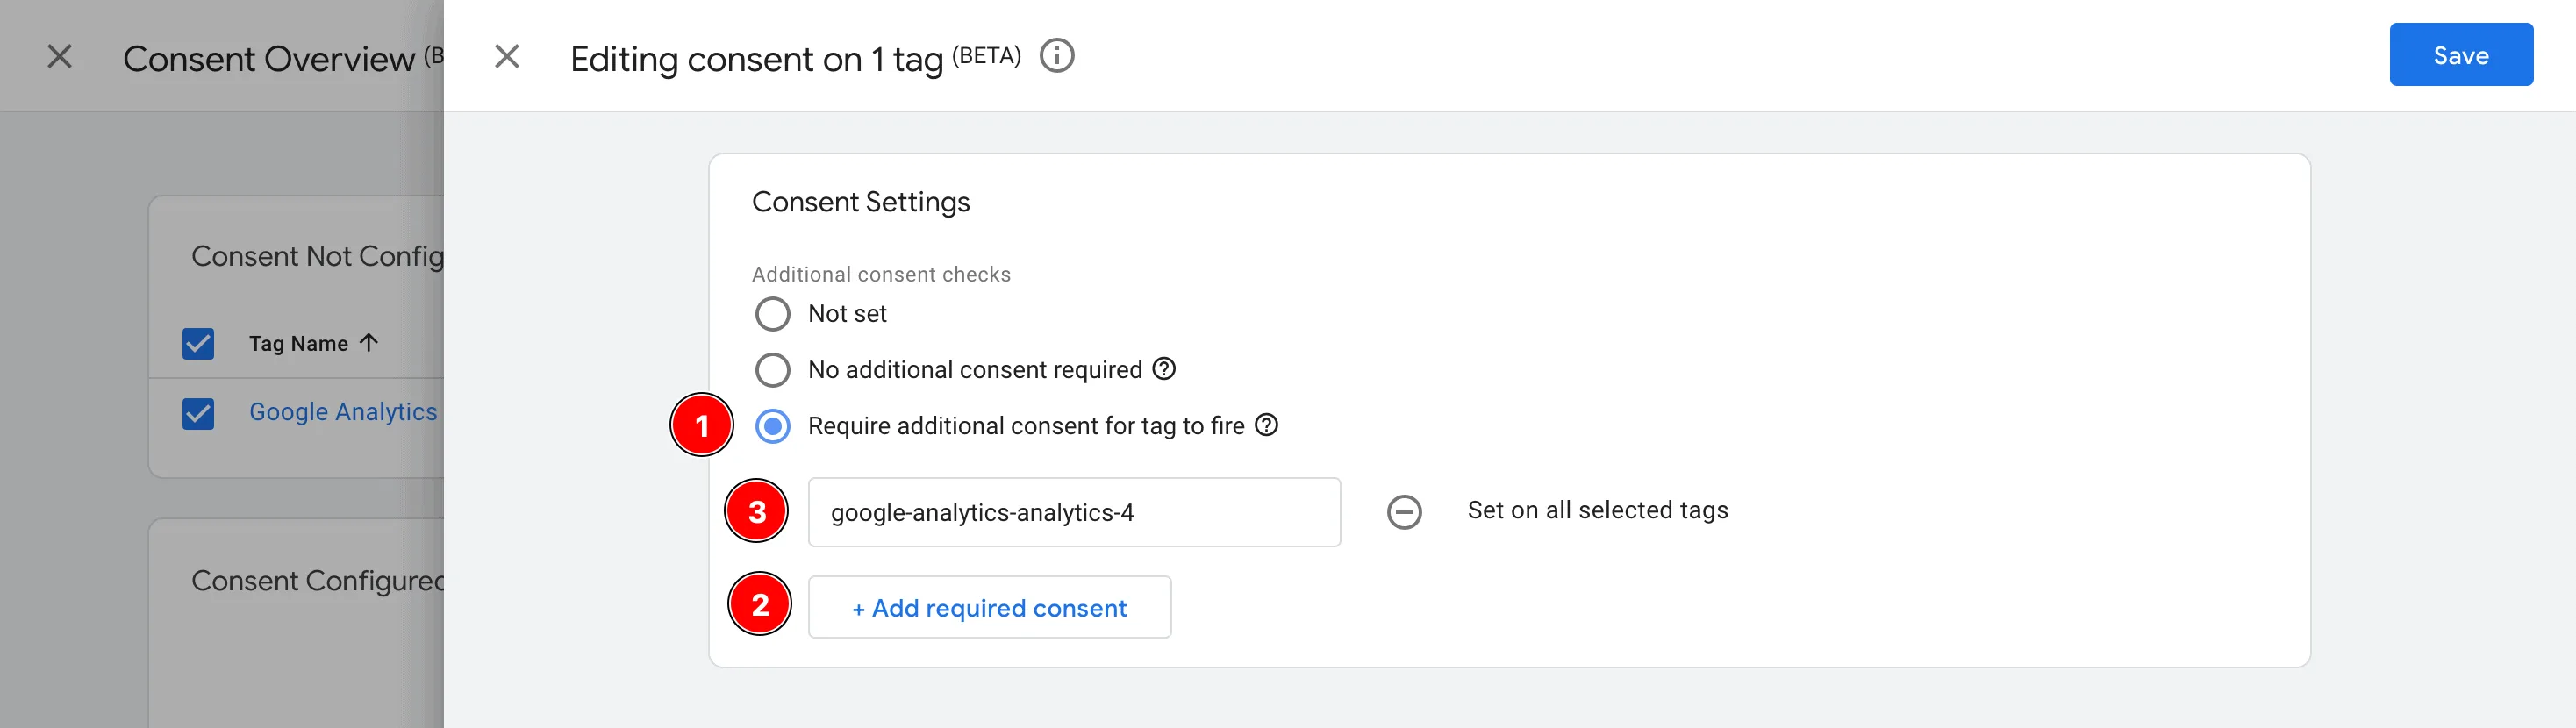Save the consent settings
The image size is (2576, 728).
pyautogui.click(x=2460, y=55)
